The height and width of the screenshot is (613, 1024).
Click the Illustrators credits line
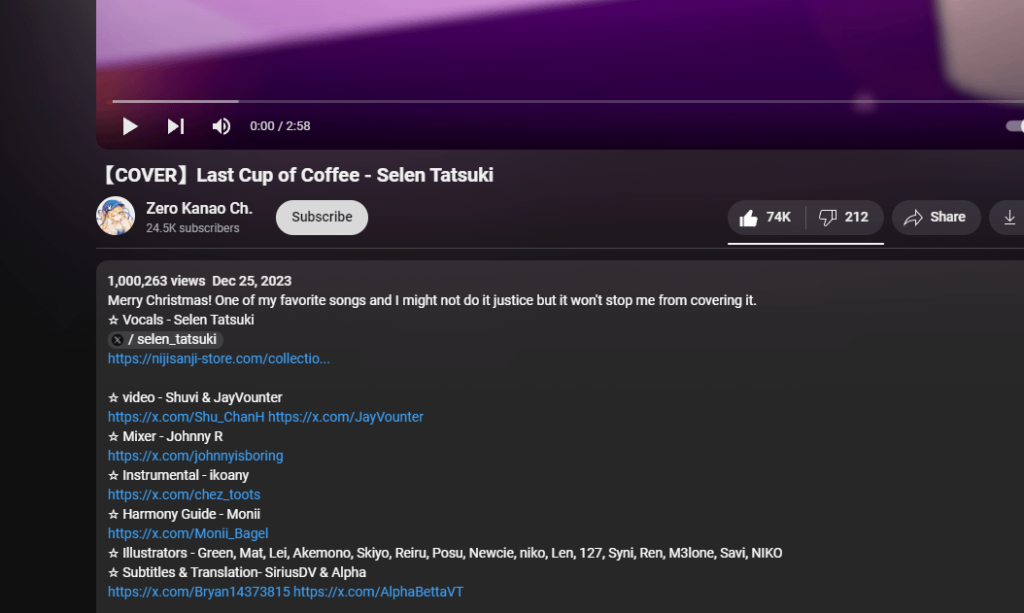(445, 553)
